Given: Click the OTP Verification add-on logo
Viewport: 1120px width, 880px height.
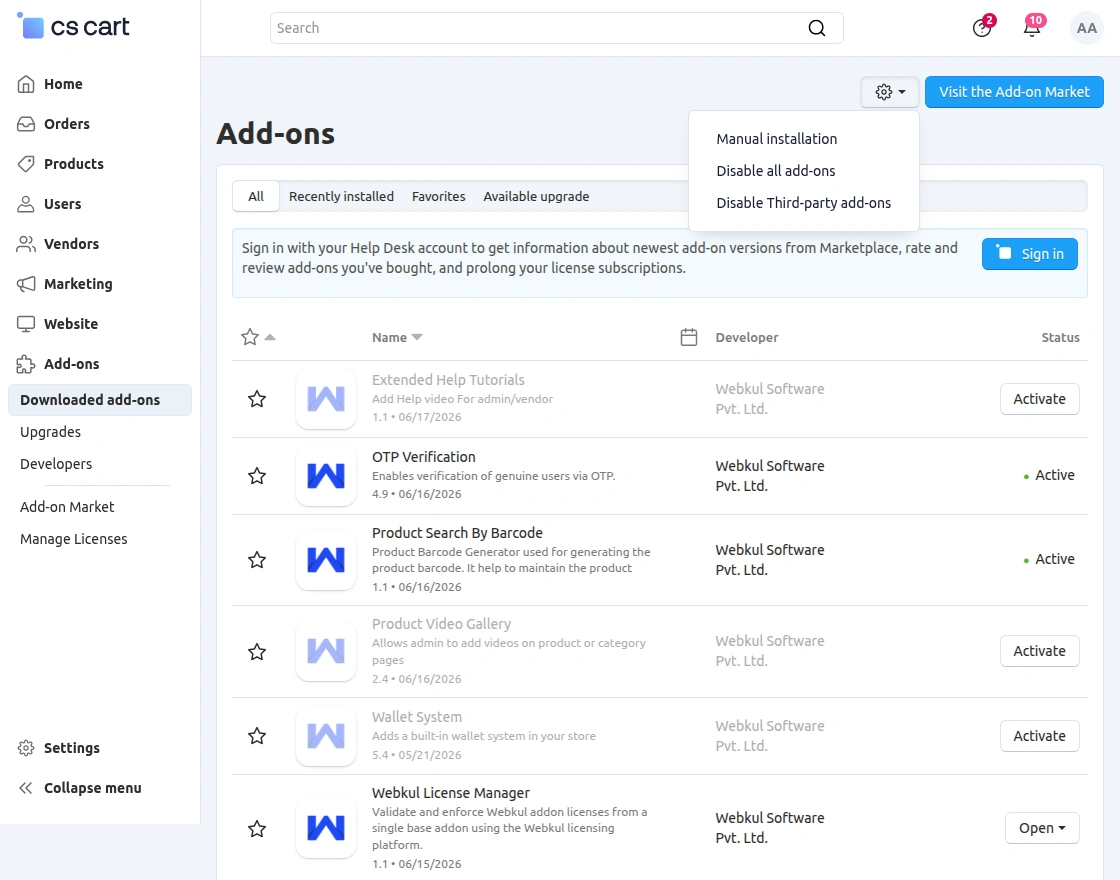Looking at the screenshot, I should pos(326,476).
